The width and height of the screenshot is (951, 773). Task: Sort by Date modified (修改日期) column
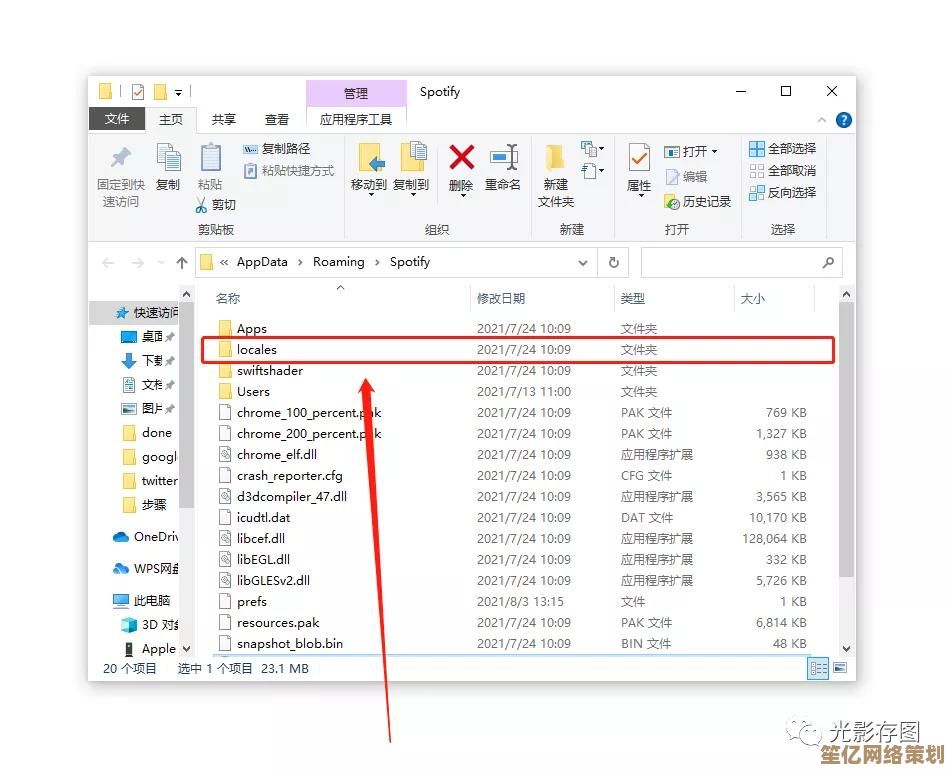tap(500, 298)
